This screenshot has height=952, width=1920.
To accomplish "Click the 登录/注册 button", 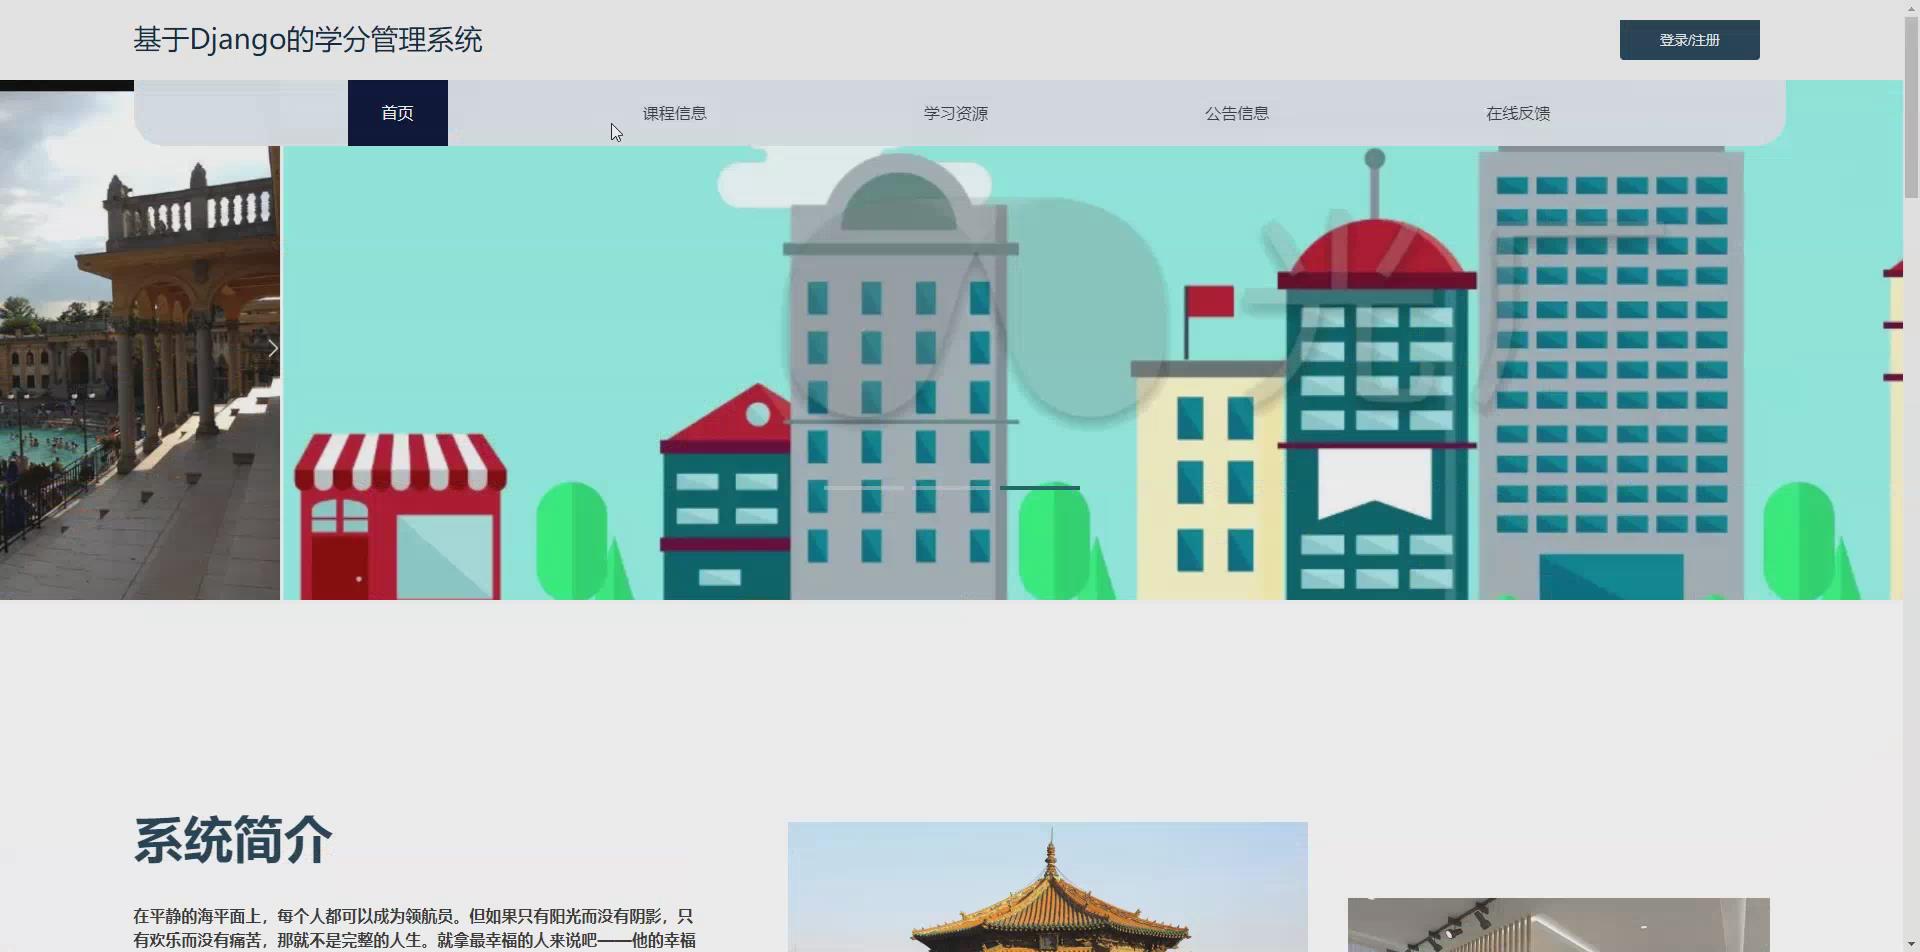I will 1689,40.
